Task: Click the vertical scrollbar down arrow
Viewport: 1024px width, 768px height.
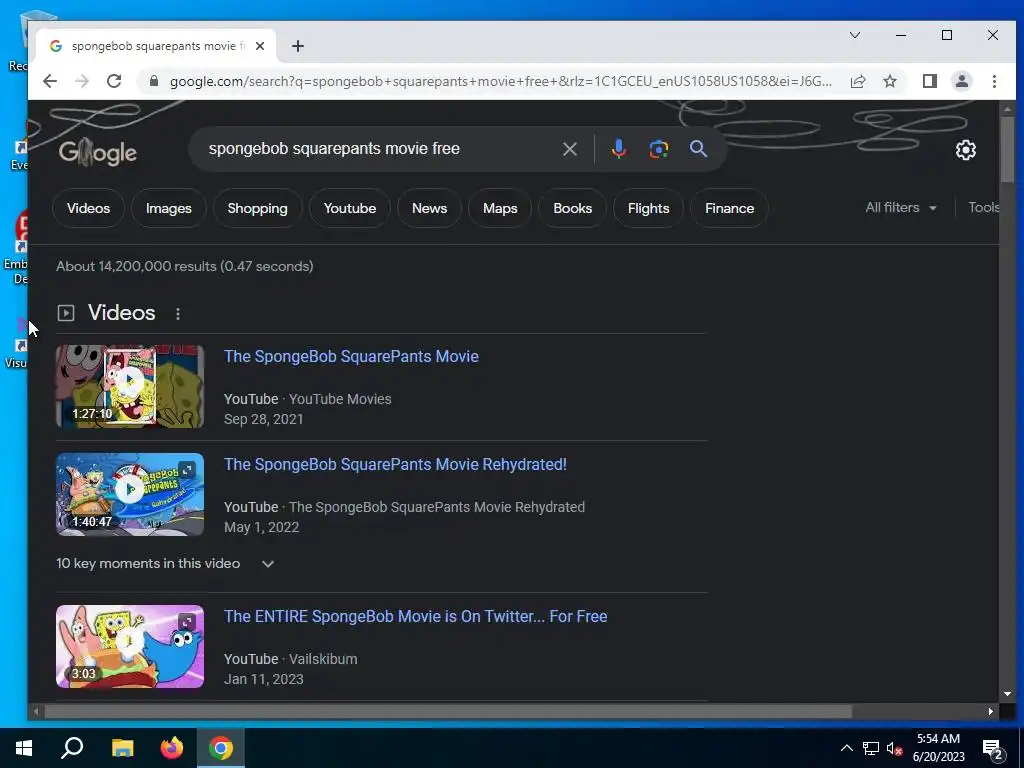Action: [x=1007, y=694]
